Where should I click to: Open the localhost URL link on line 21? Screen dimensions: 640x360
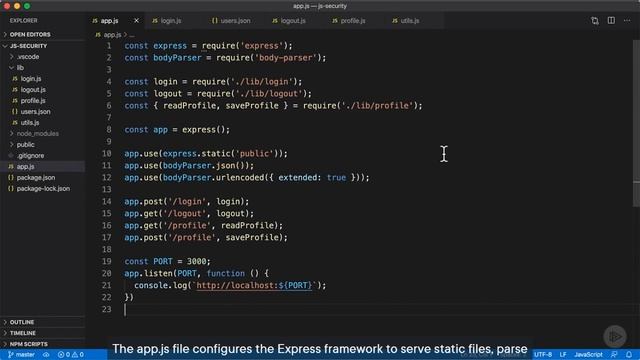(x=254, y=285)
